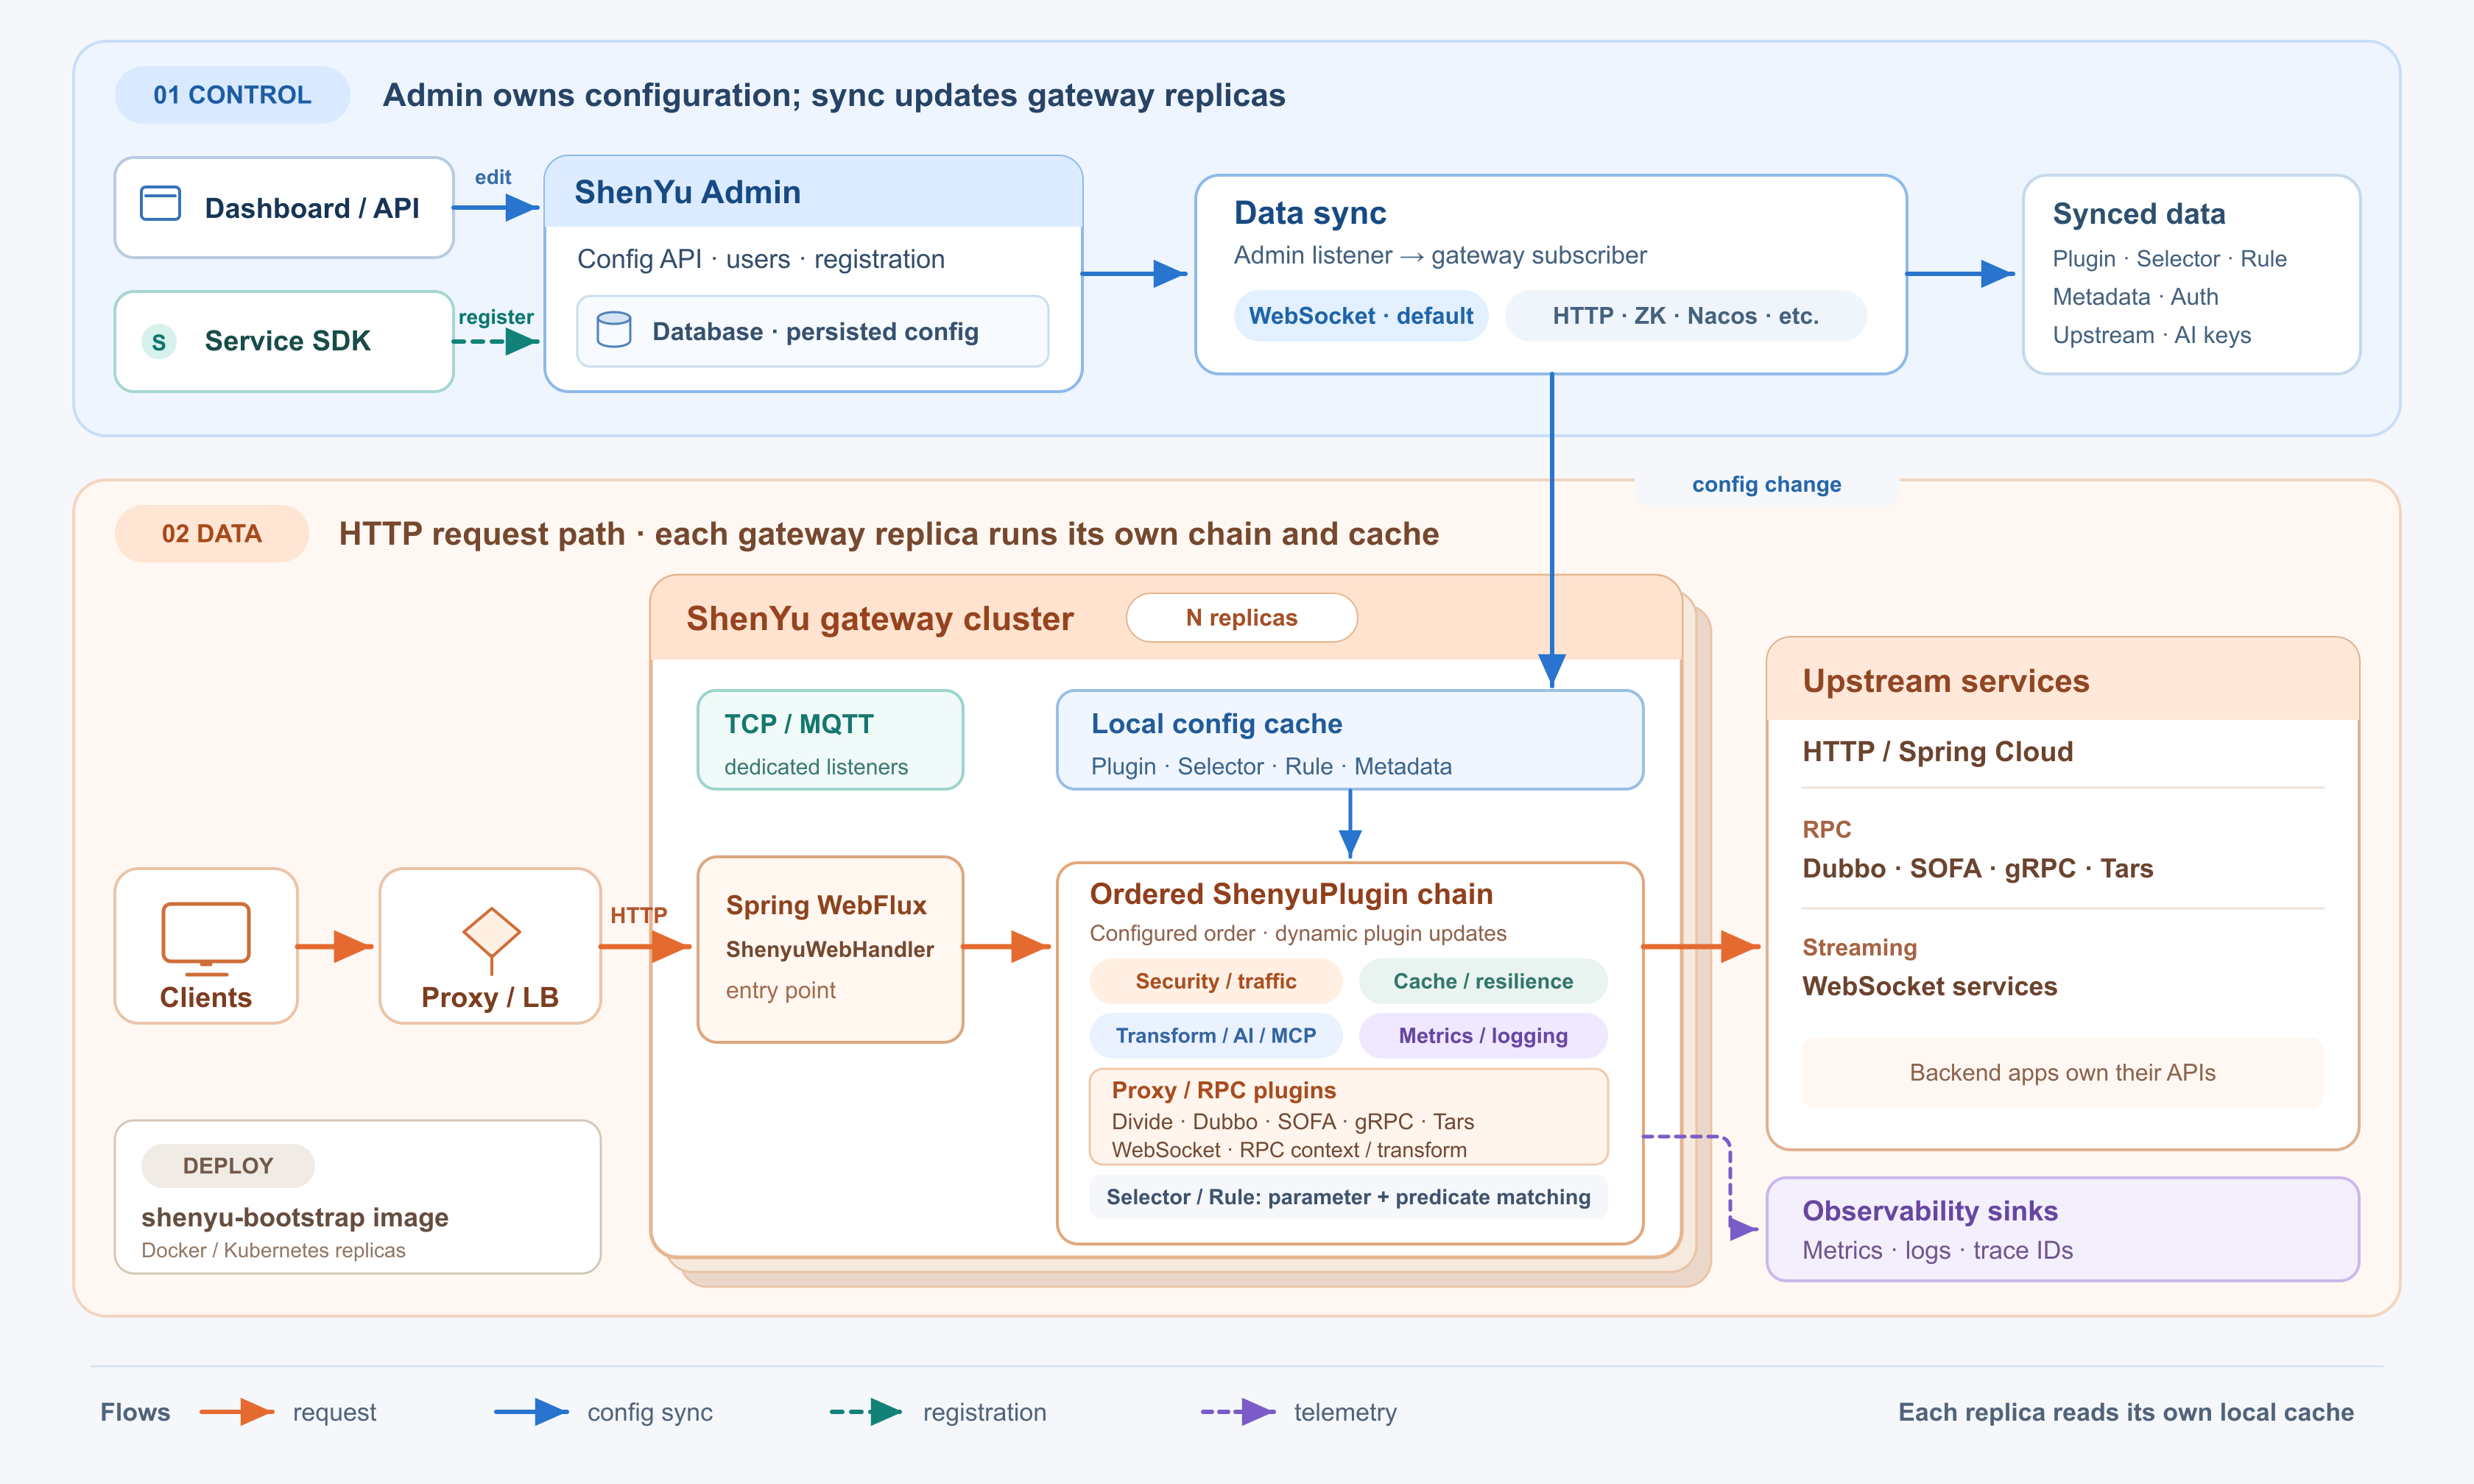The height and width of the screenshot is (1484, 2474).
Task: Click the Upstream services header
Action: (2063, 680)
